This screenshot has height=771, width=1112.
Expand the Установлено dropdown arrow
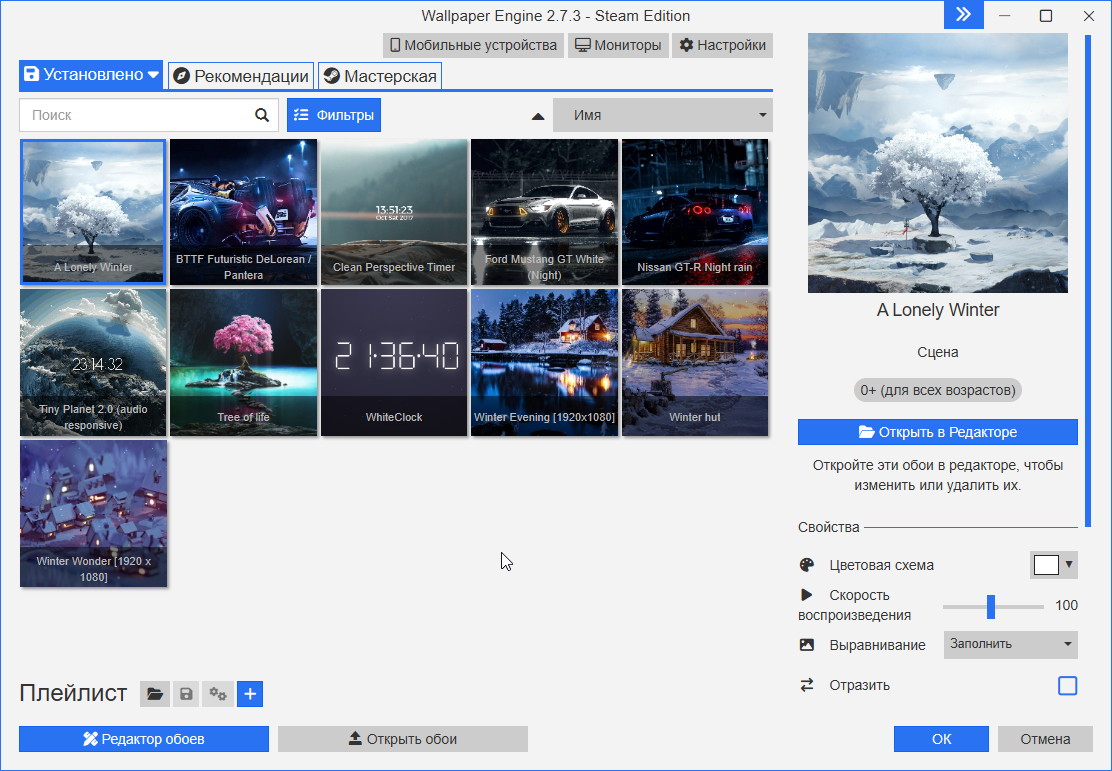(153, 74)
